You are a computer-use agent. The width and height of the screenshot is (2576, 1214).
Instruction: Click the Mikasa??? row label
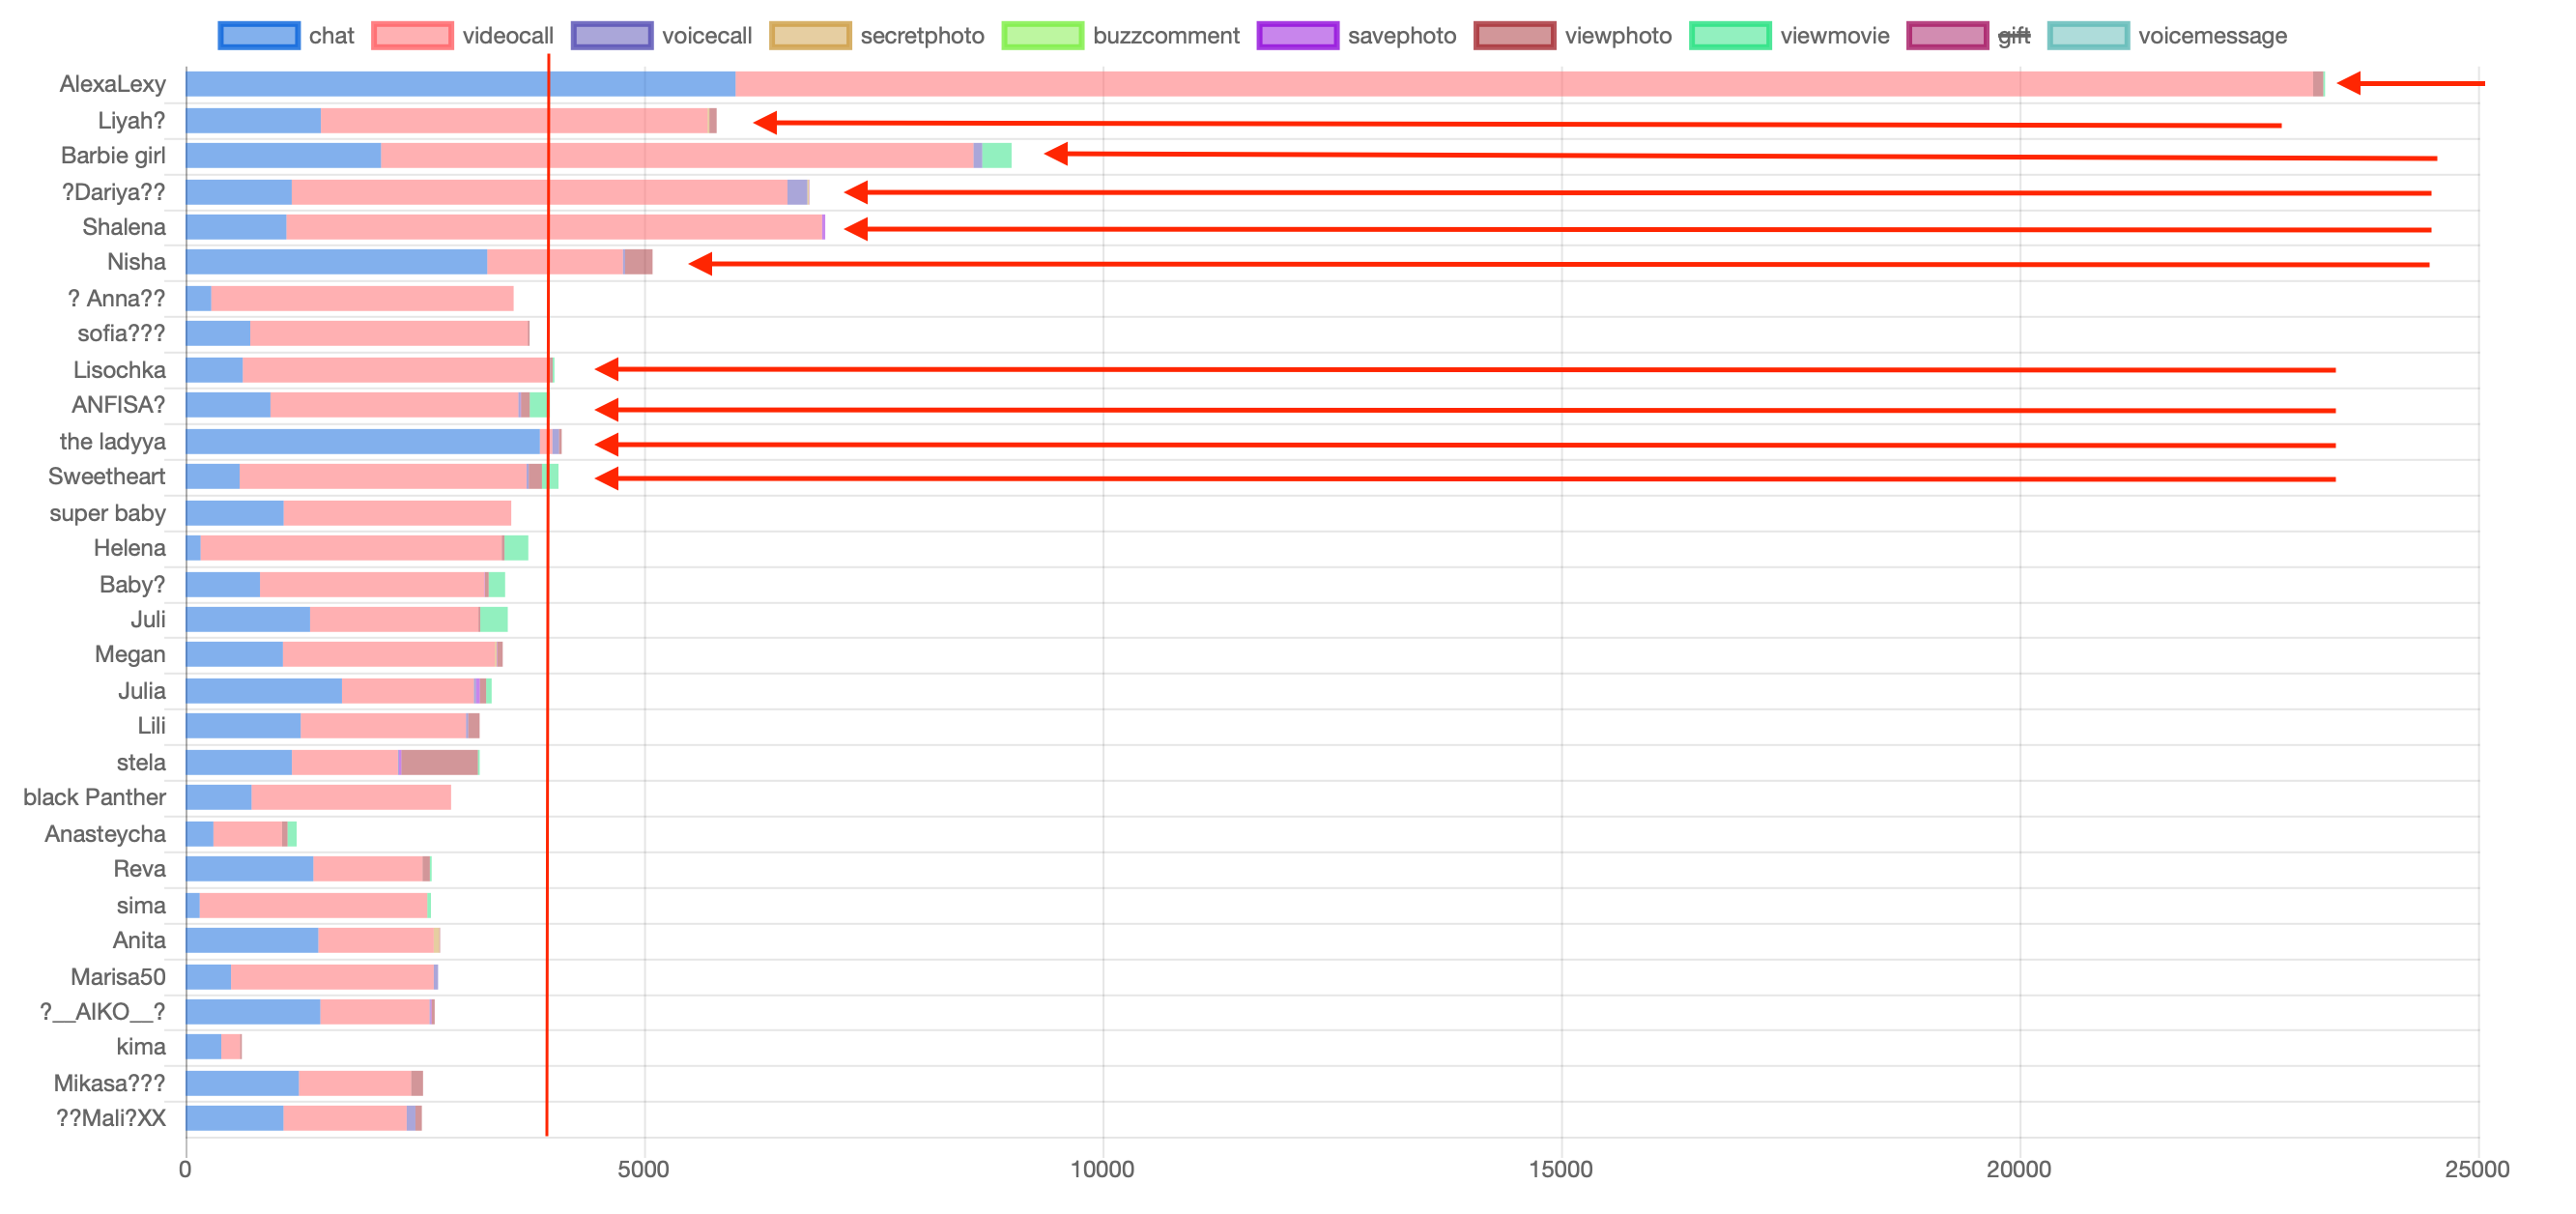(x=109, y=1084)
